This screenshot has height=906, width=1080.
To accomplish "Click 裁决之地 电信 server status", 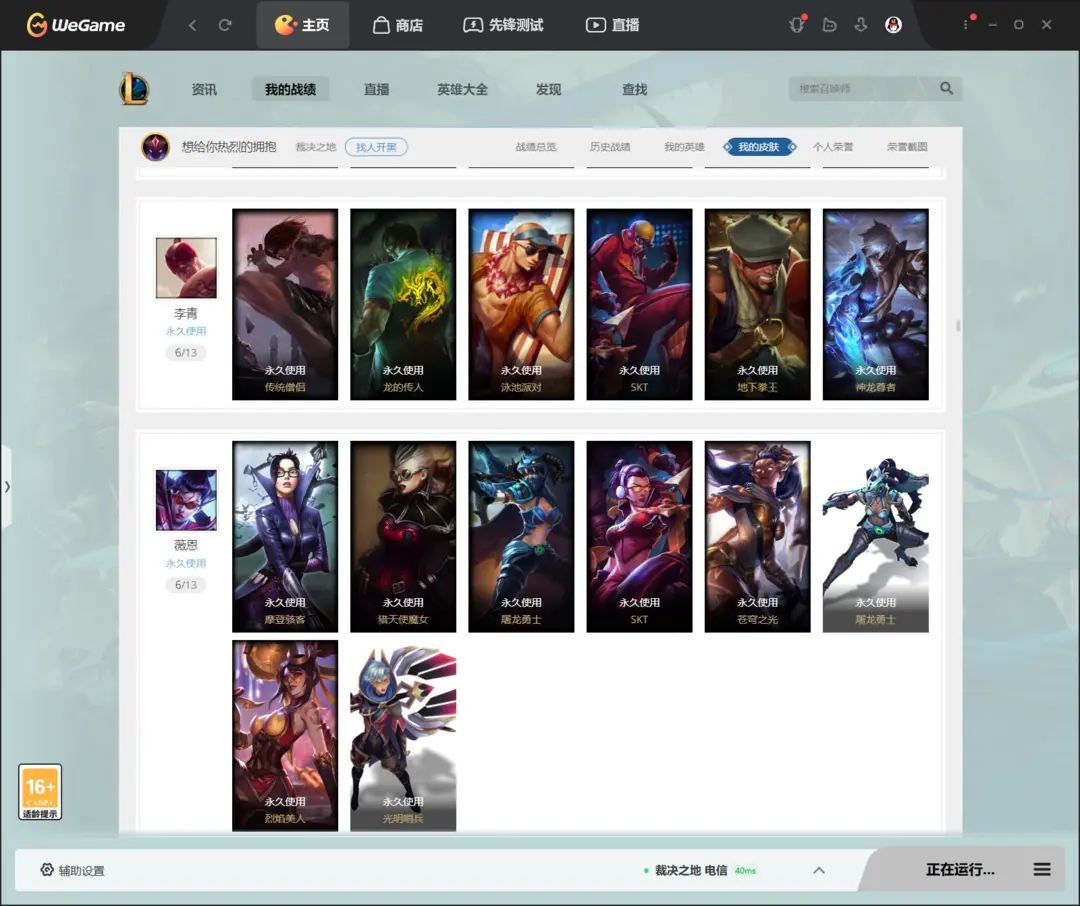I will (x=690, y=870).
